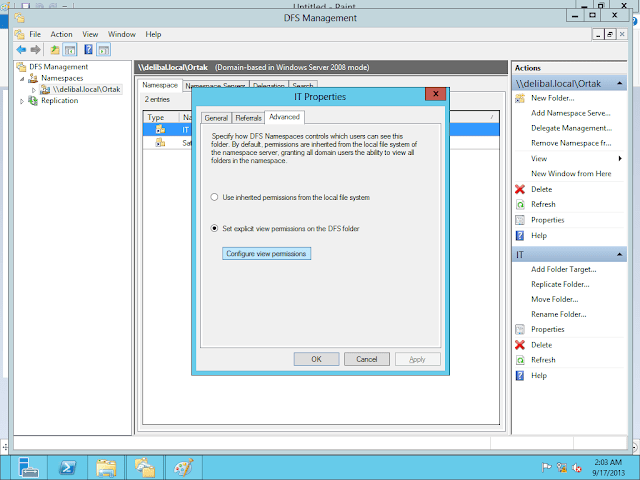Open Server Manager from the taskbar
640x480 pixels.
tap(28, 467)
